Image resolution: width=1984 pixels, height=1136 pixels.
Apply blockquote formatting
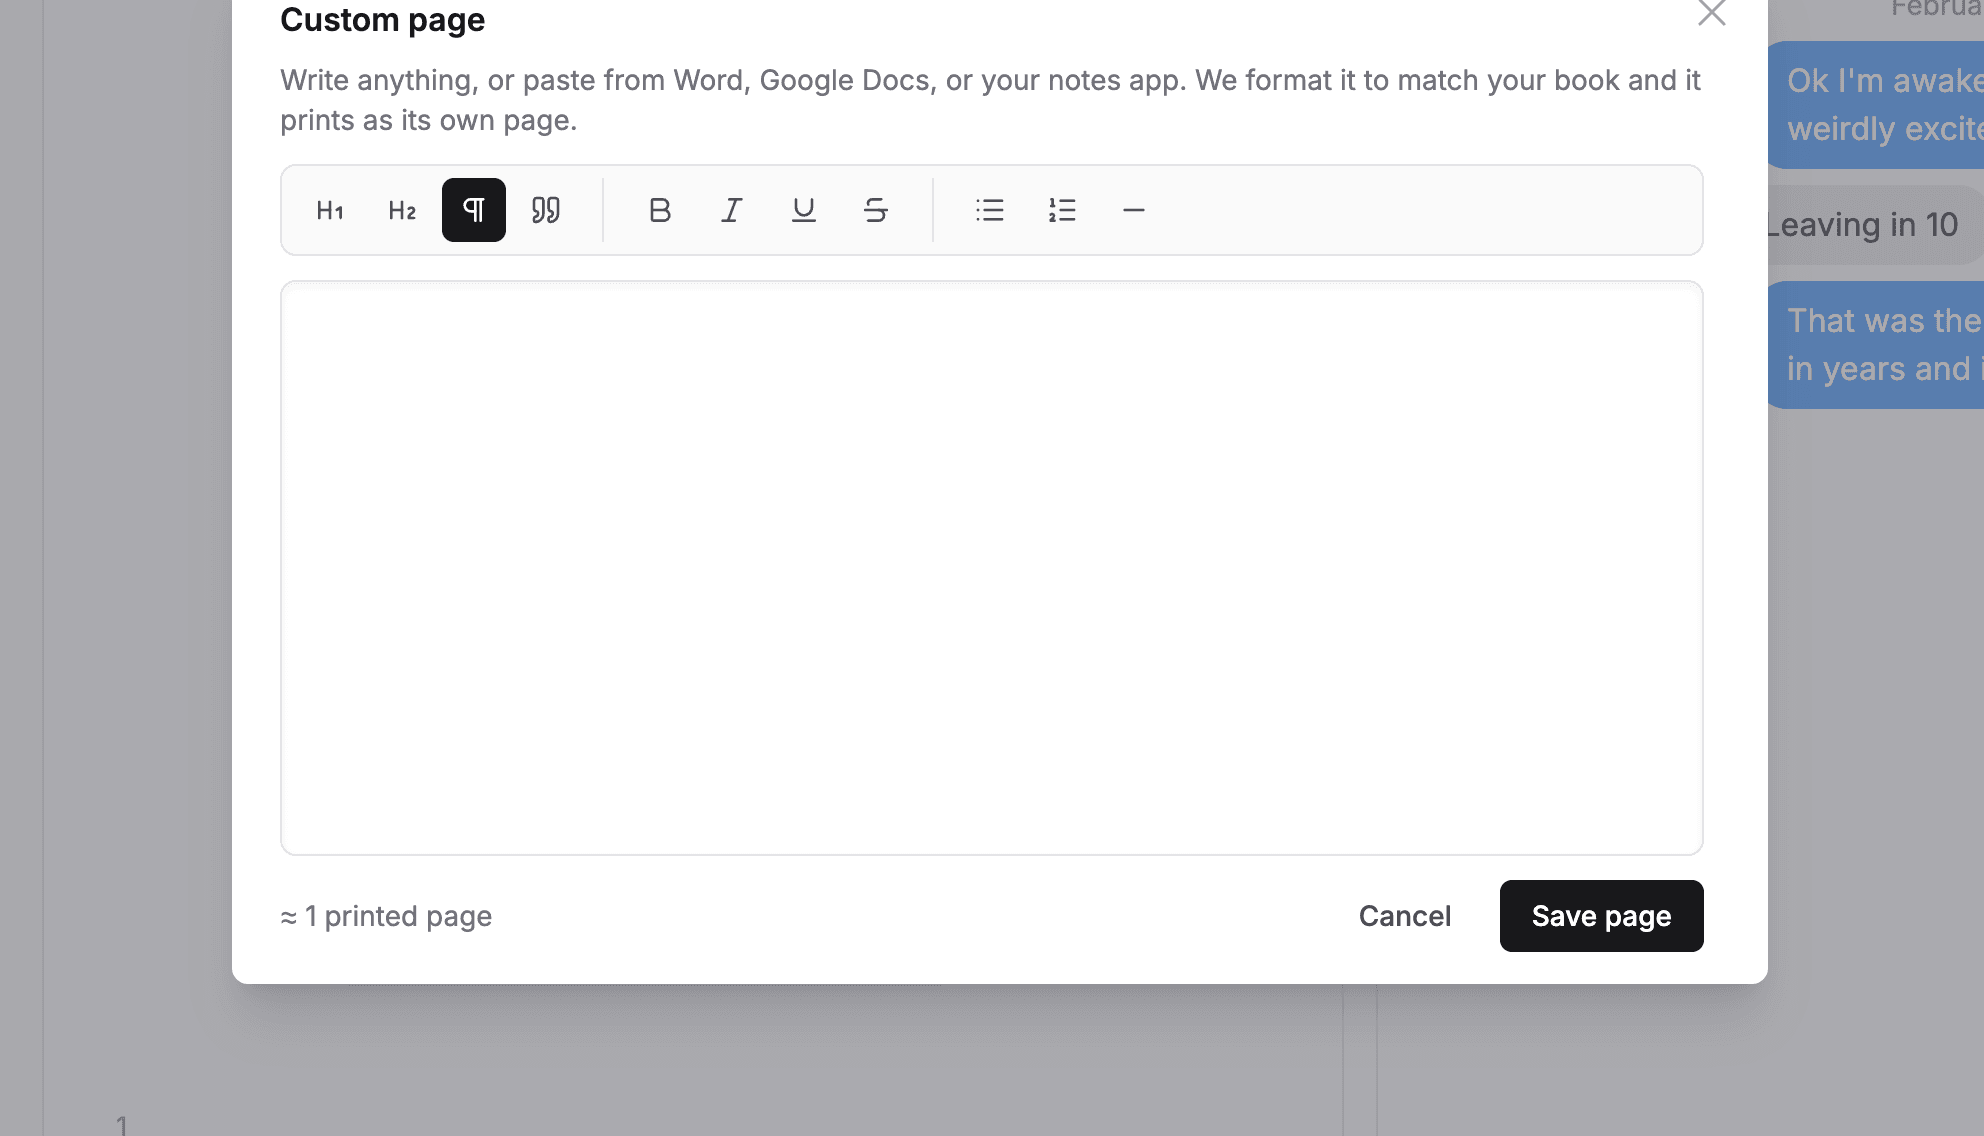pyautogui.click(x=546, y=210)
